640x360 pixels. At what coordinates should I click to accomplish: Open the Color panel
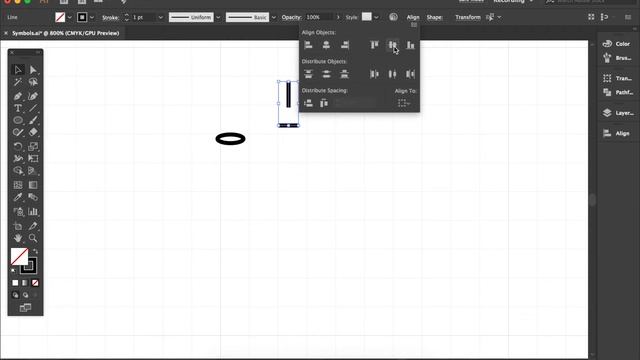point(617,44)
